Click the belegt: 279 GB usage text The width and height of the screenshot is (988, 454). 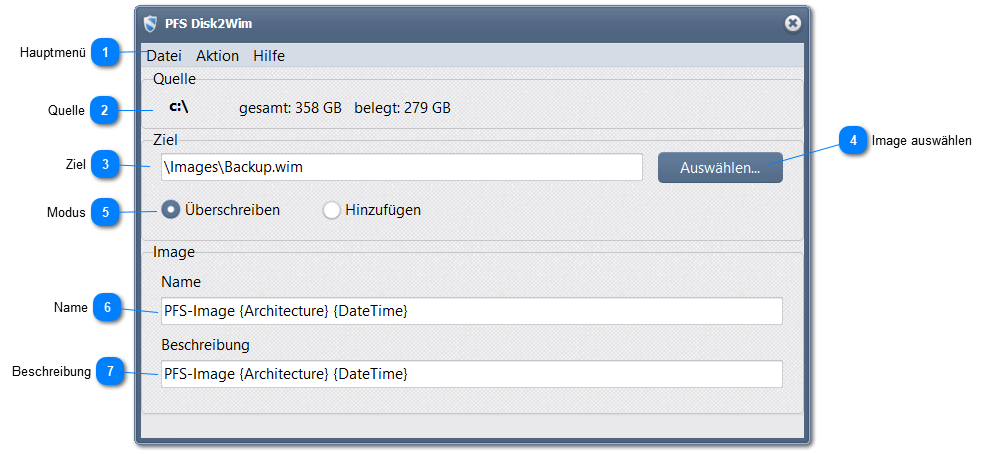pos(402,108)
